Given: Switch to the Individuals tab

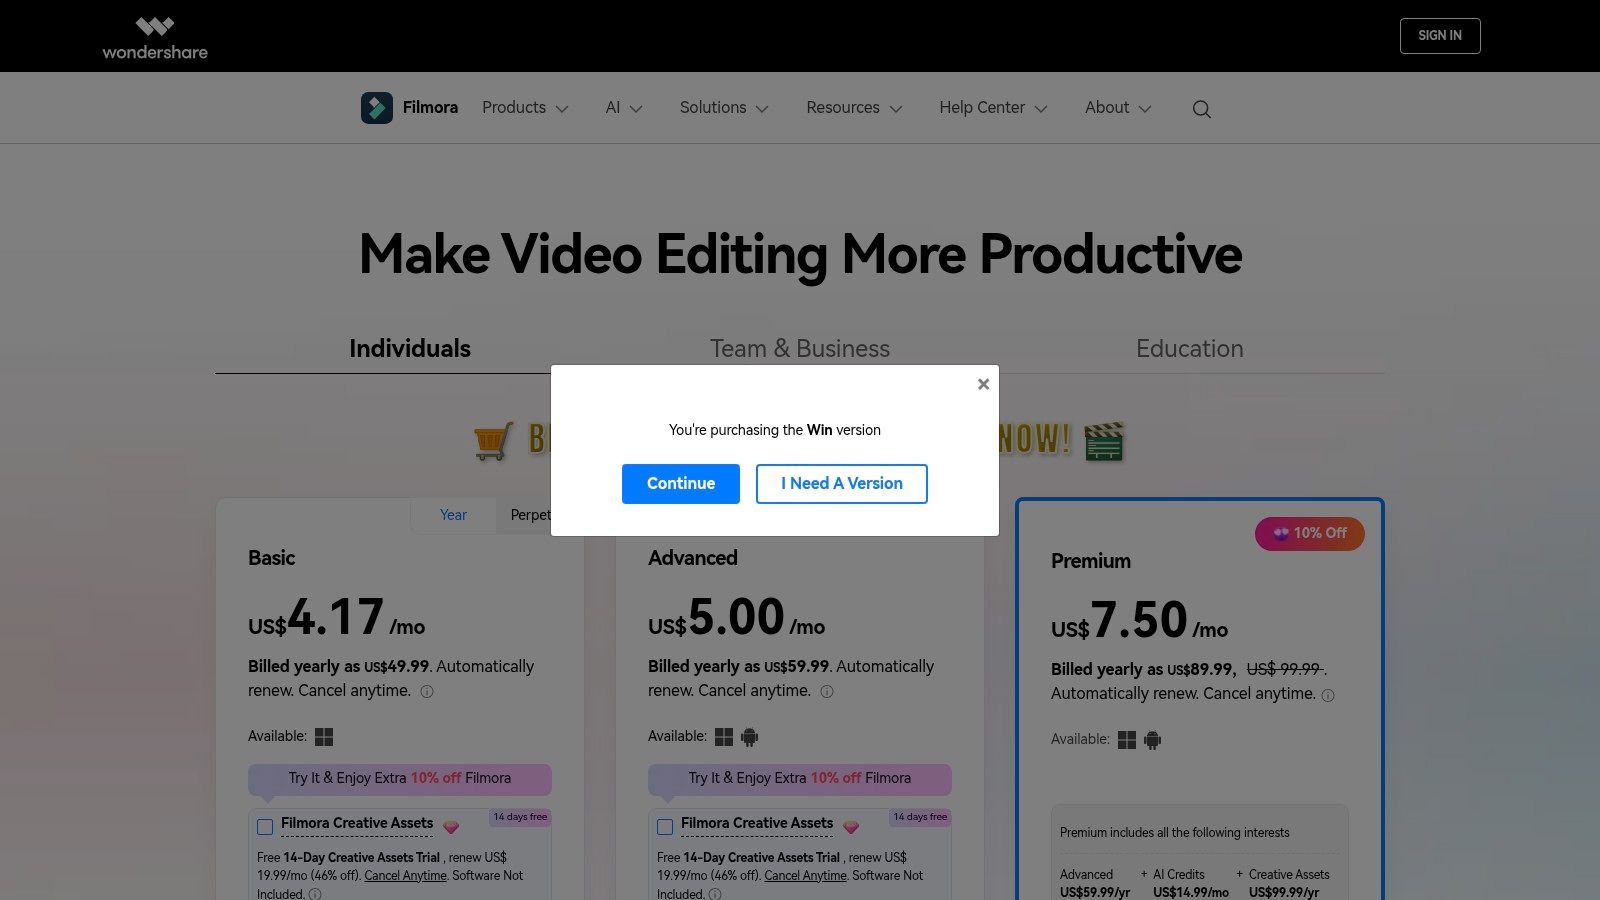Looking at the screenshot, I should [x=410, y=348].
